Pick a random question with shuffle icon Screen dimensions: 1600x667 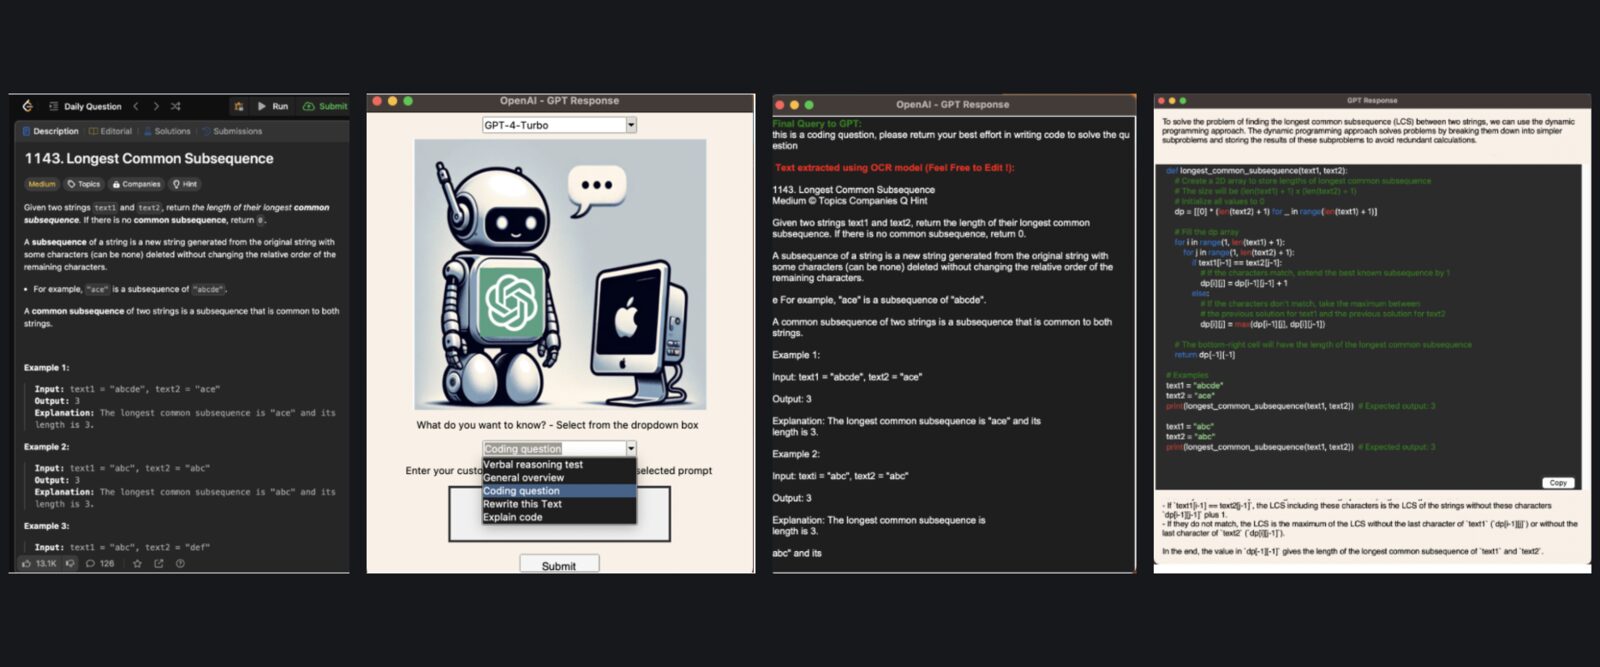[176, 106]
